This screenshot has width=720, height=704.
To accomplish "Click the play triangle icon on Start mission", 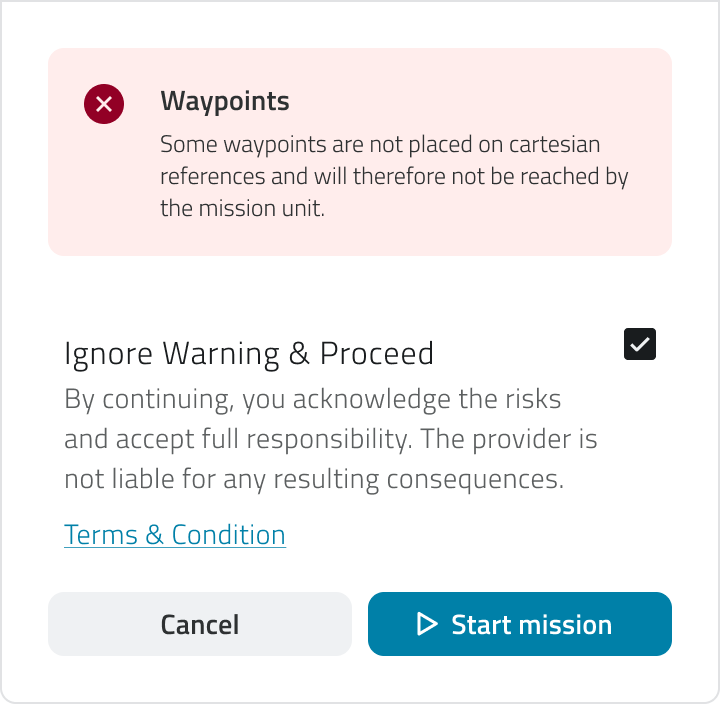I will (427, 624).
